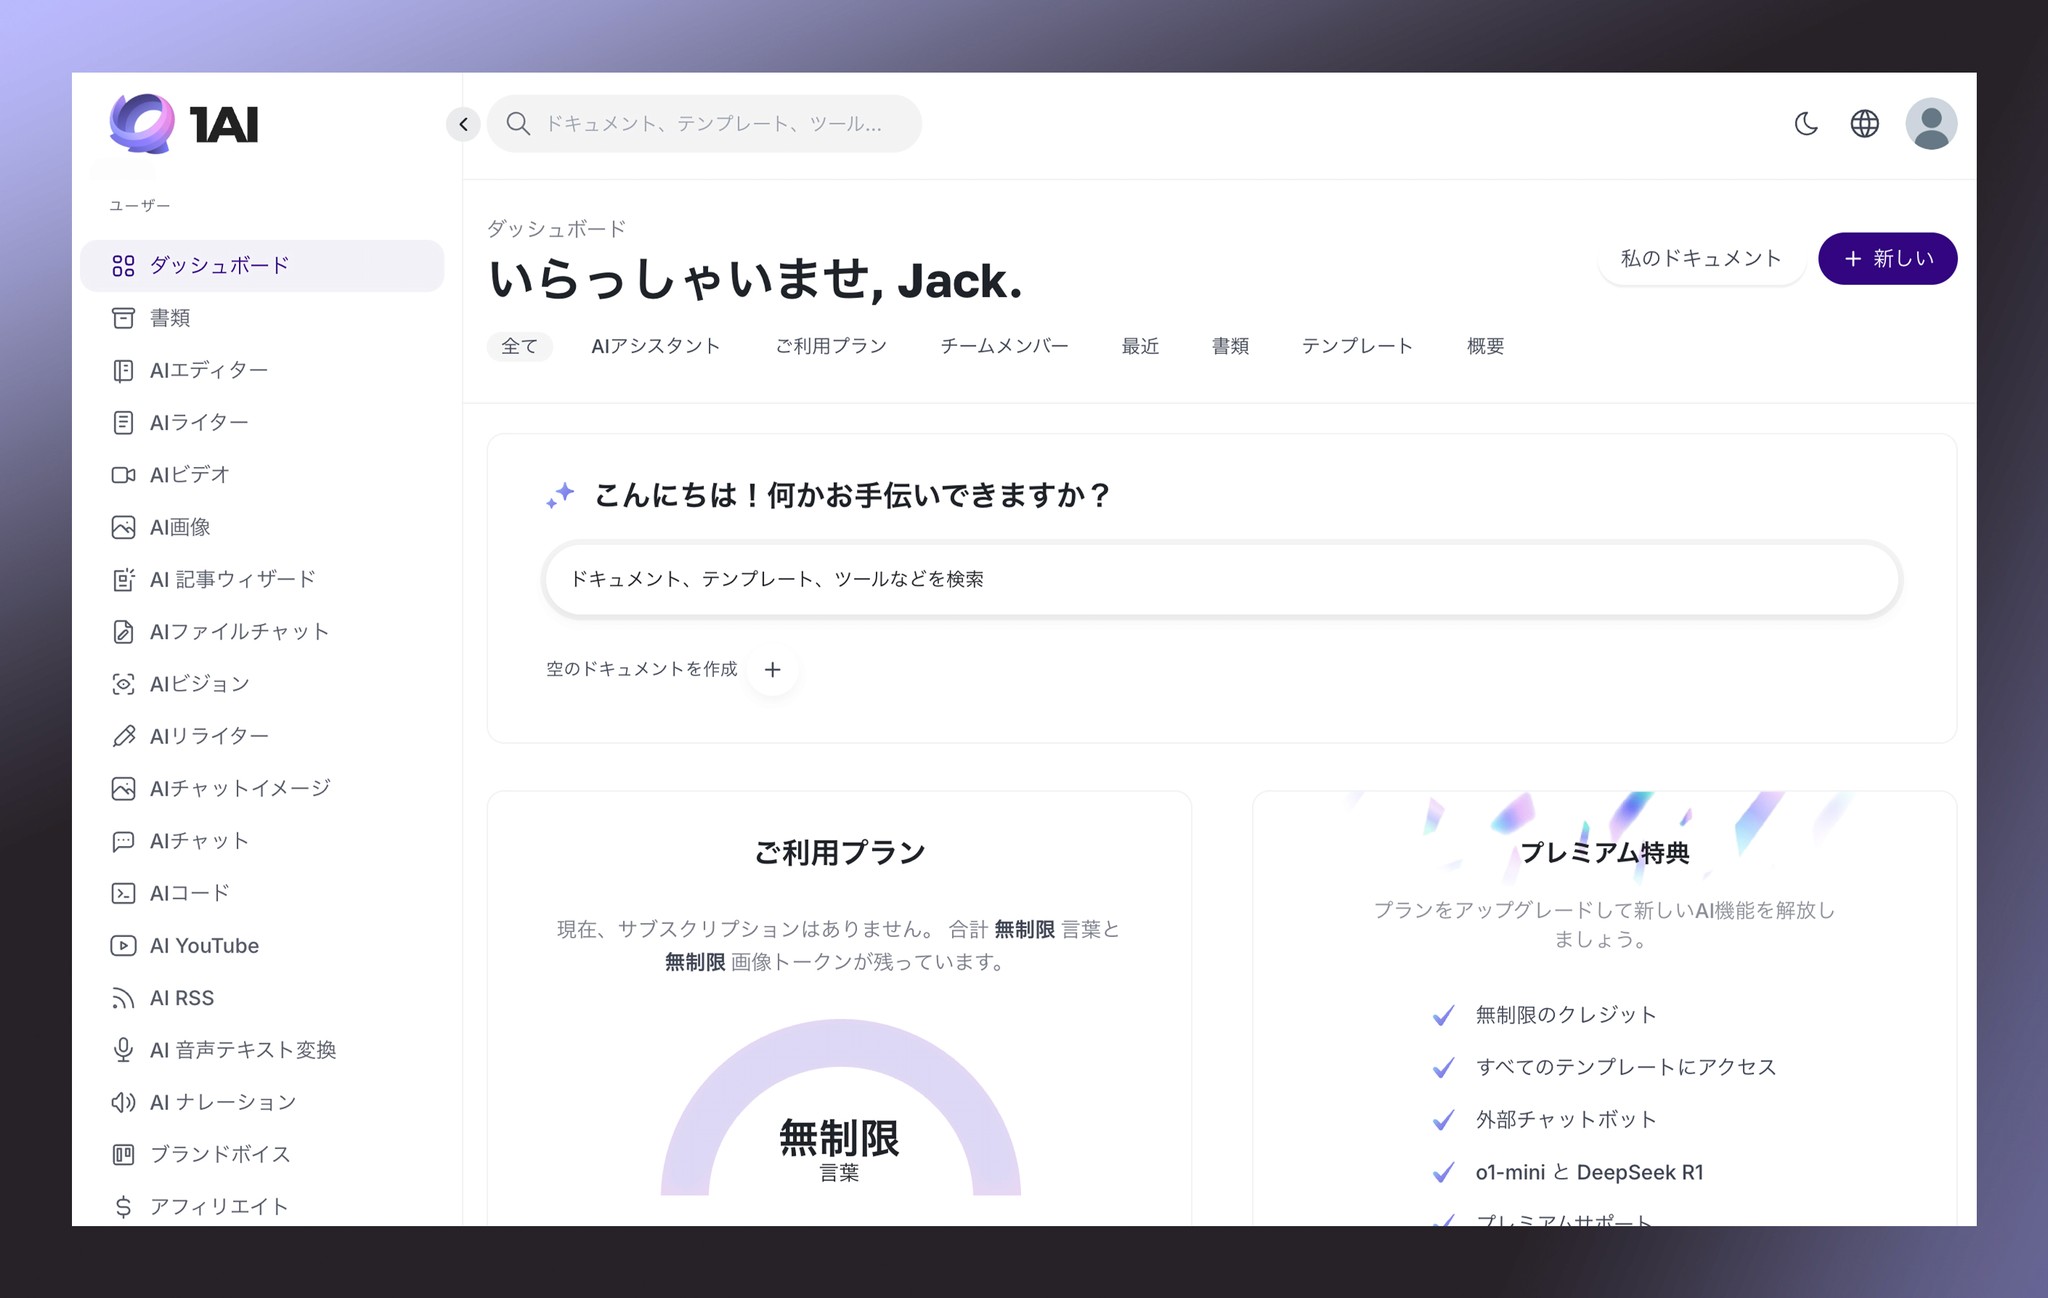The height and width of the screenshot is (1298, 2048).
Task: Open AI RSS from the sidebar
Action: 182,998
